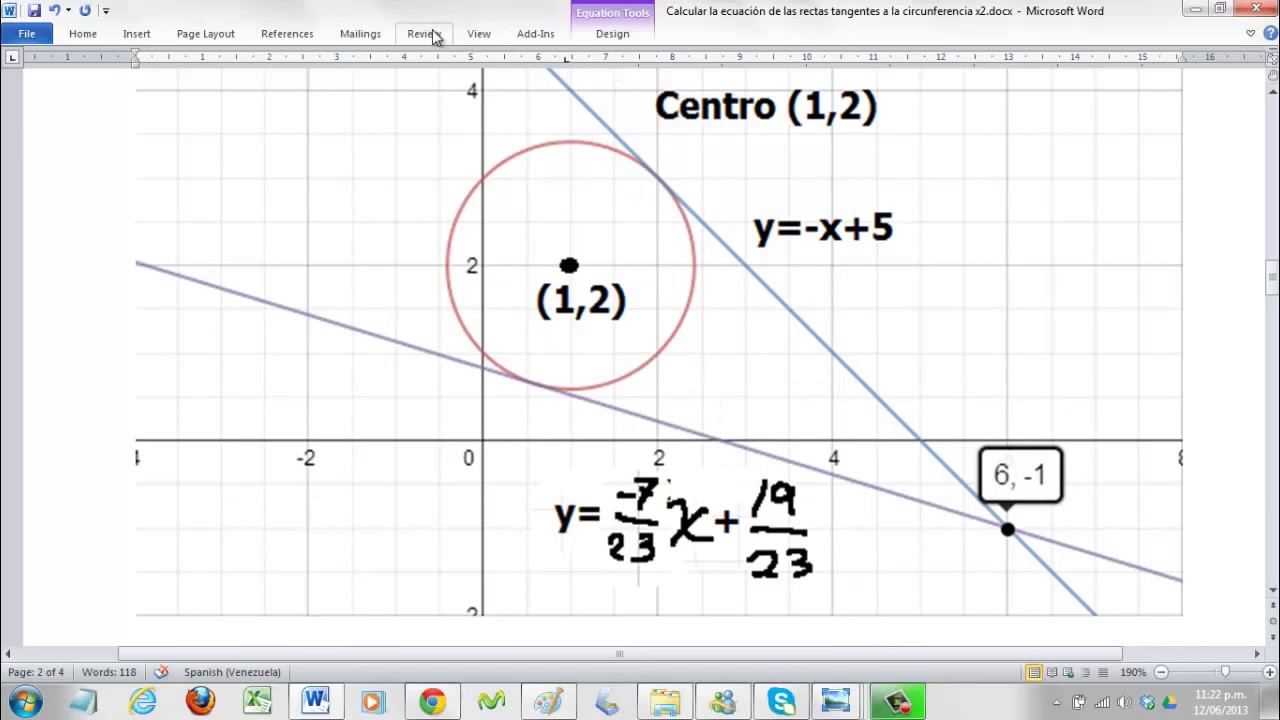The image size is (1280, 720).
Task: Open the File tab
Action: (27, 34)
